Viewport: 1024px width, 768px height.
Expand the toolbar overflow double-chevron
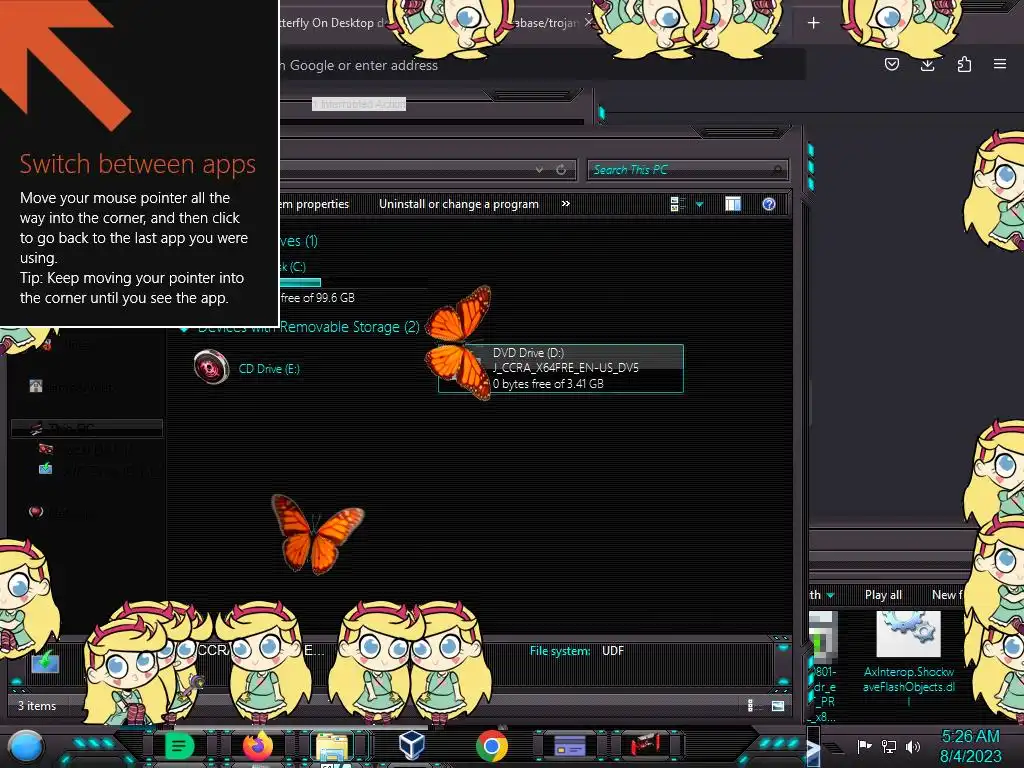(x=566, y=204)
